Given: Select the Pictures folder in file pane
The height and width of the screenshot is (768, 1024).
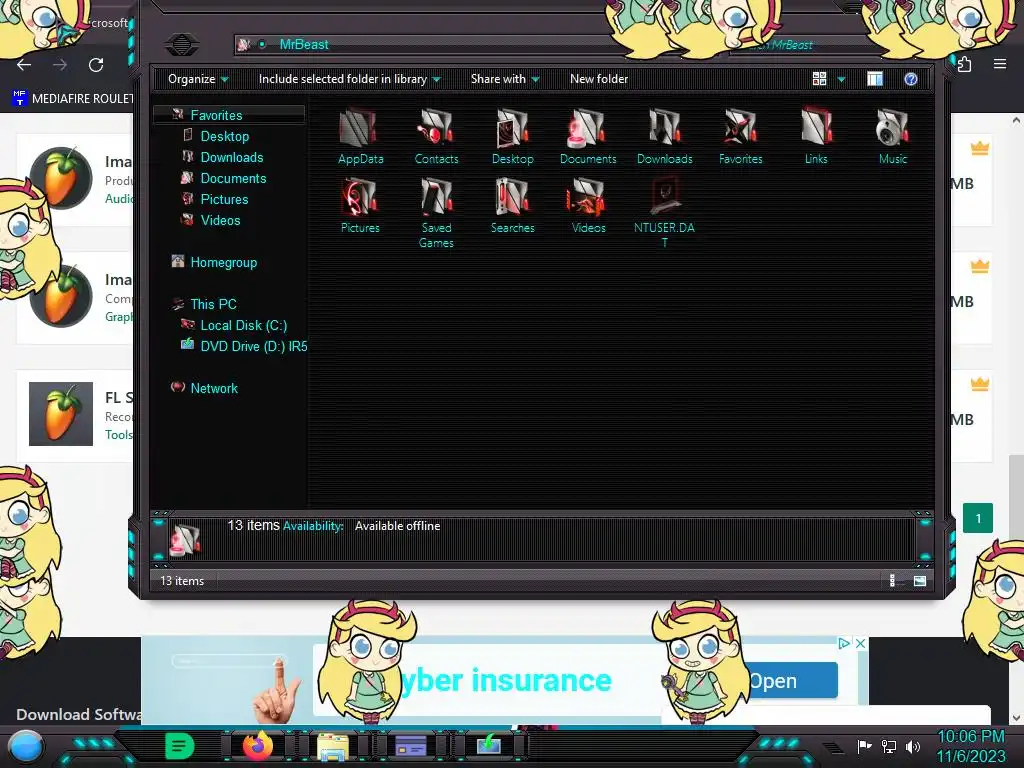Looking at the screenshot, I should coord(360,205).
